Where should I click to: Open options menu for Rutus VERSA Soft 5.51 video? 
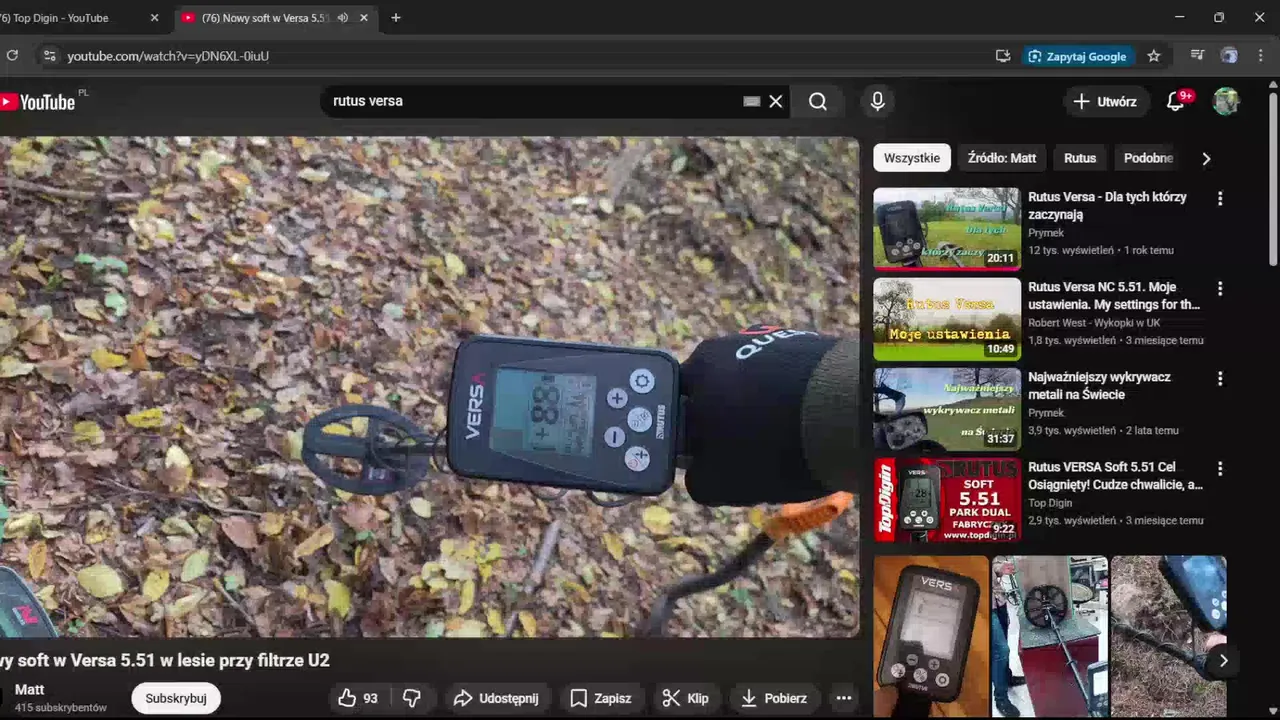(1220, 469)
